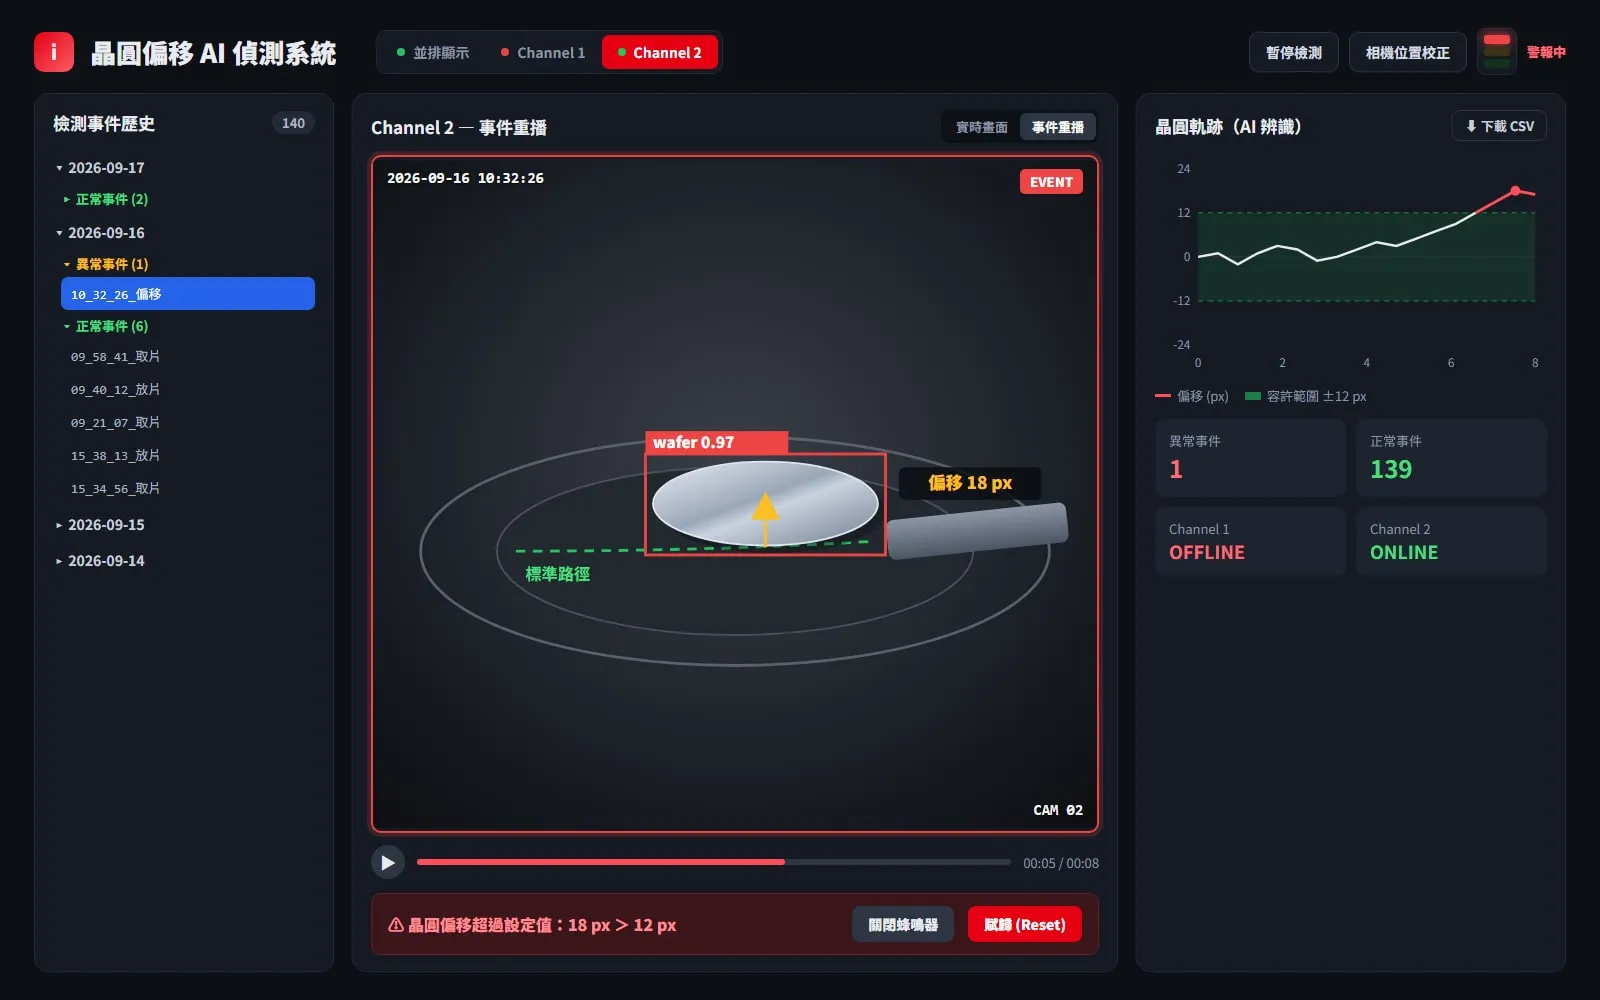This screenshot has width=1600, height=1000.
Task: Select event 10_32_26_偏移
Action: click(188, 294)
